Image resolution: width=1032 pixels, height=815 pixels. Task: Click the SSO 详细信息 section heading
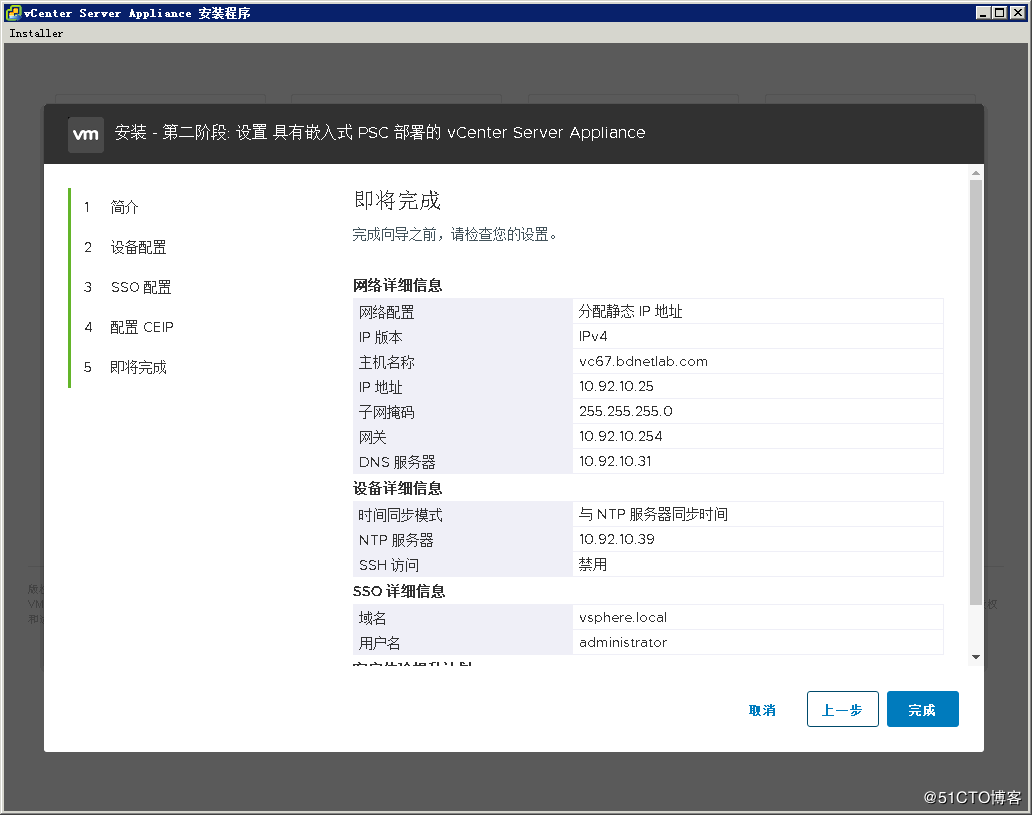399,591
